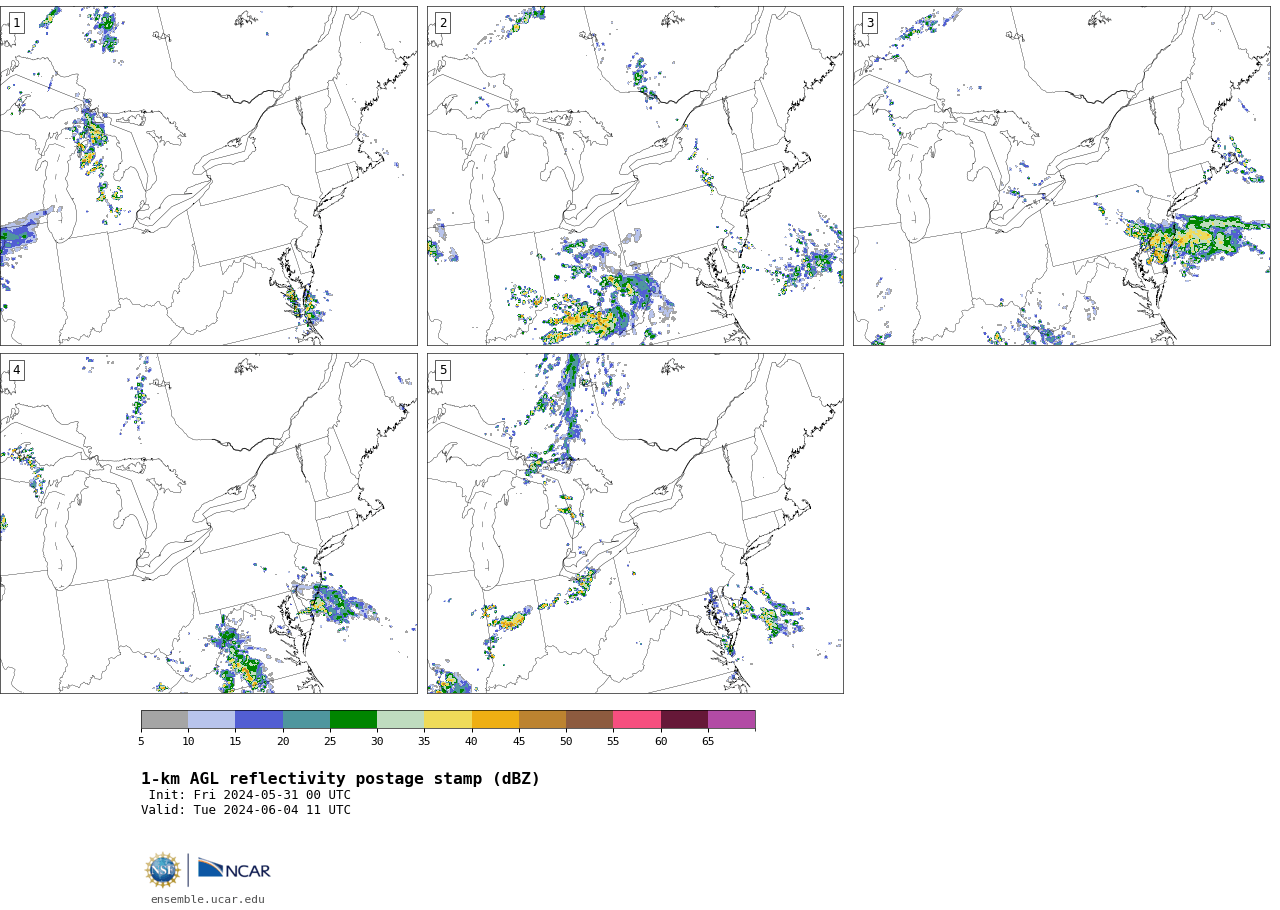Click the 'Valid: Tue 2024-06-04 11 UTC' text
1280x910 pixels.
[246, 810]
